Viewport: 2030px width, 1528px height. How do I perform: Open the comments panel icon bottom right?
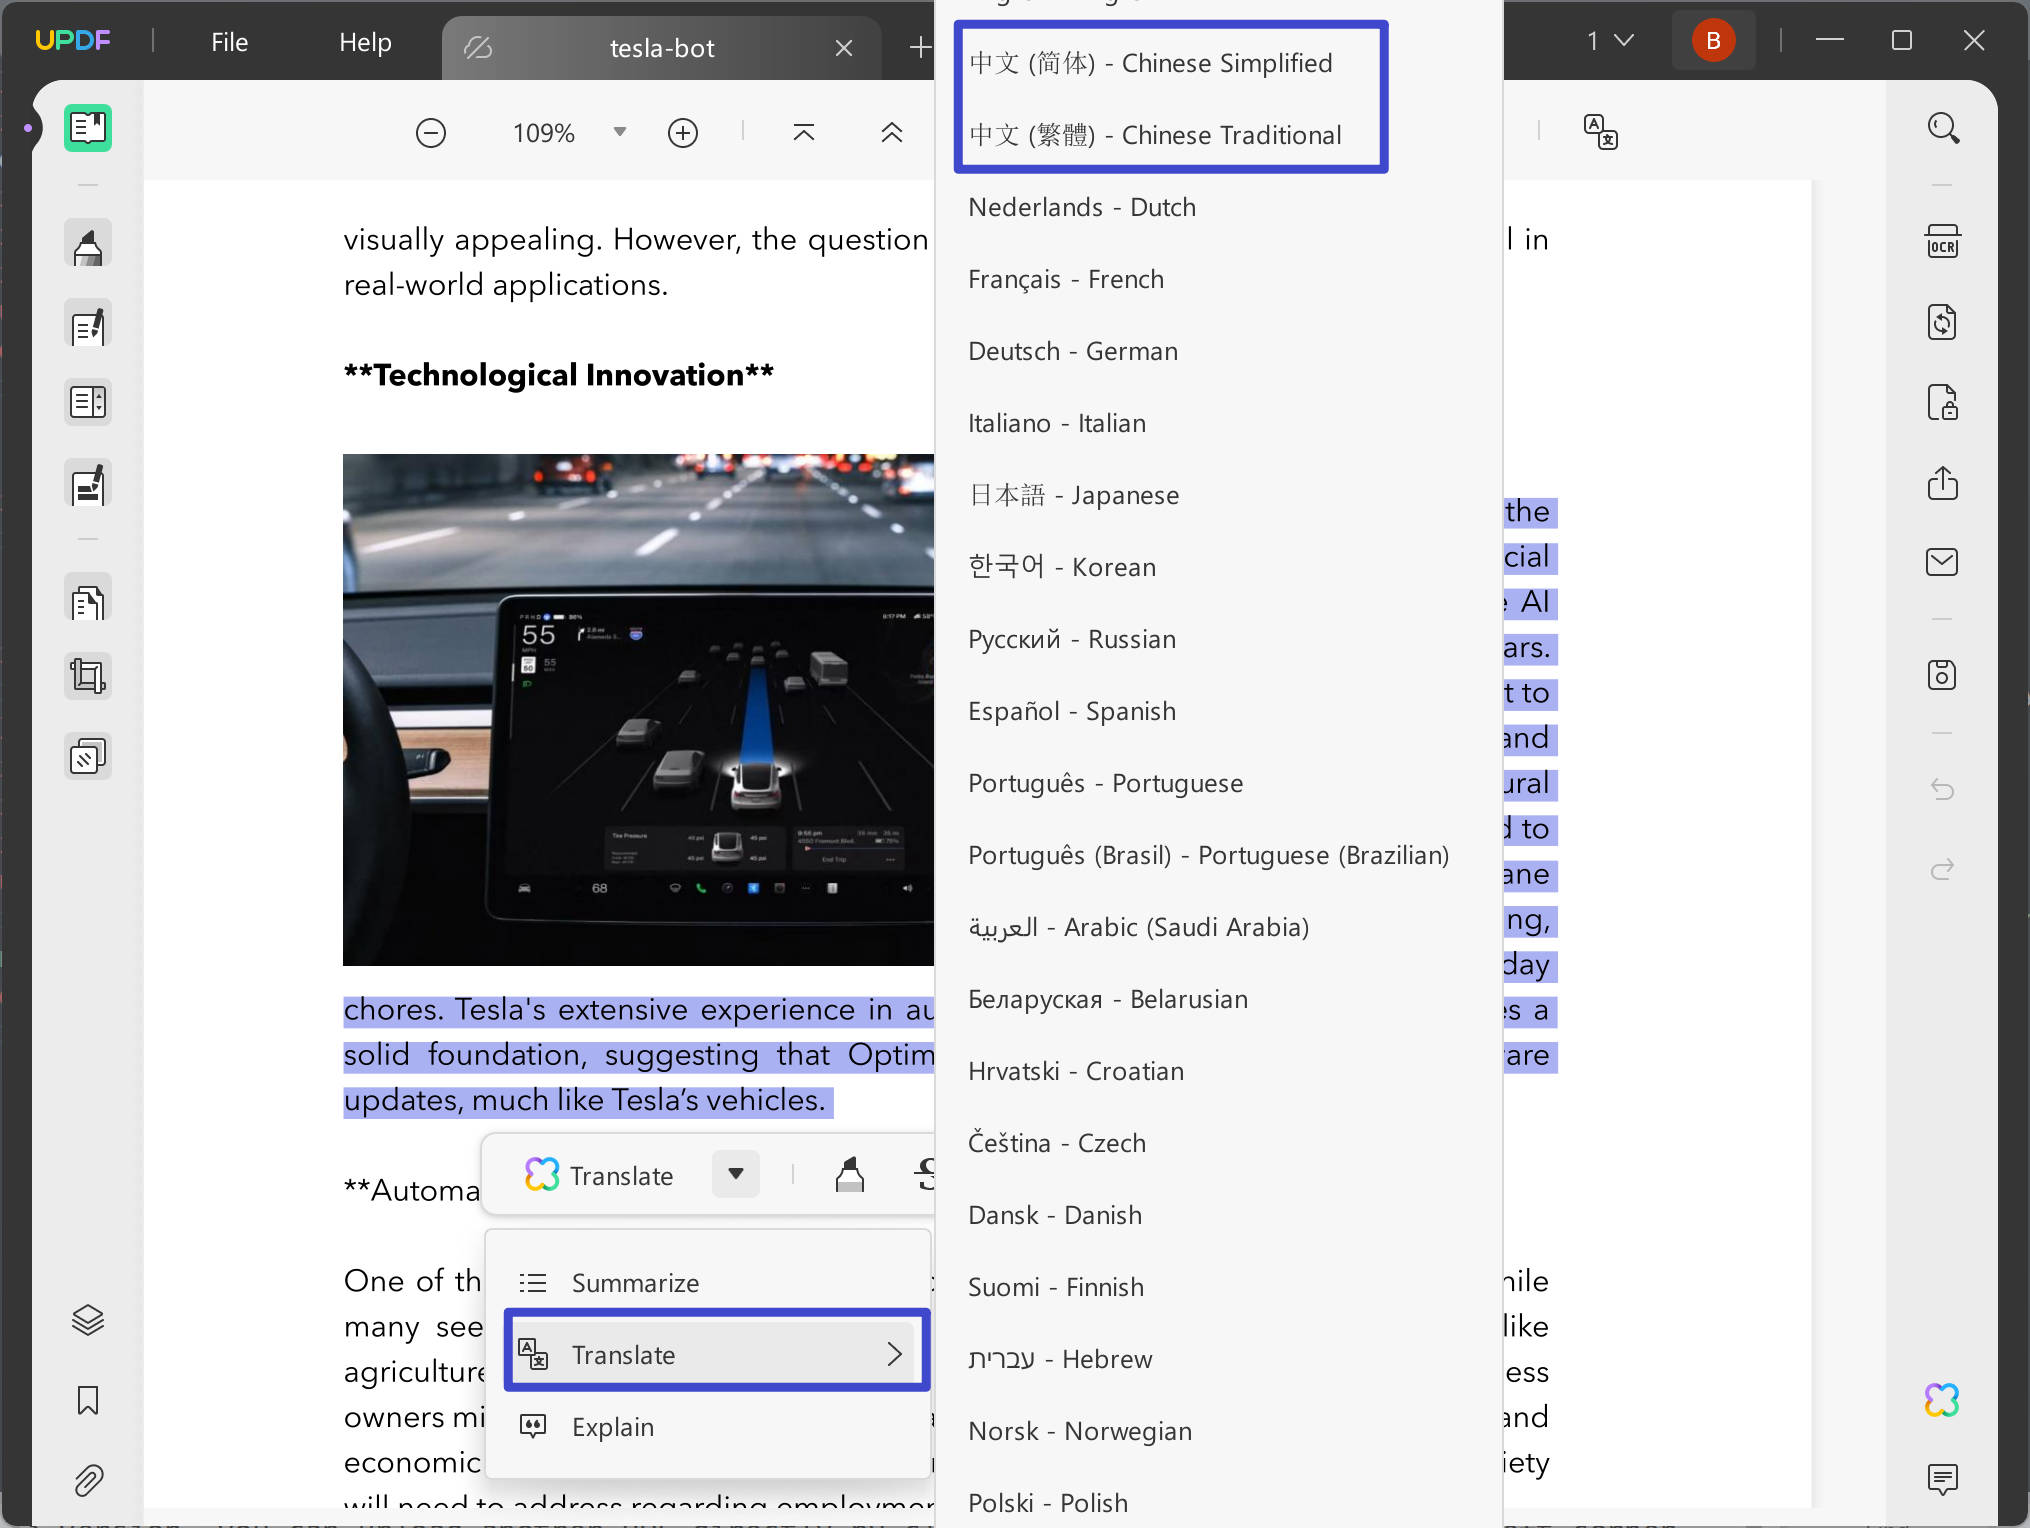[1943, 1479]
